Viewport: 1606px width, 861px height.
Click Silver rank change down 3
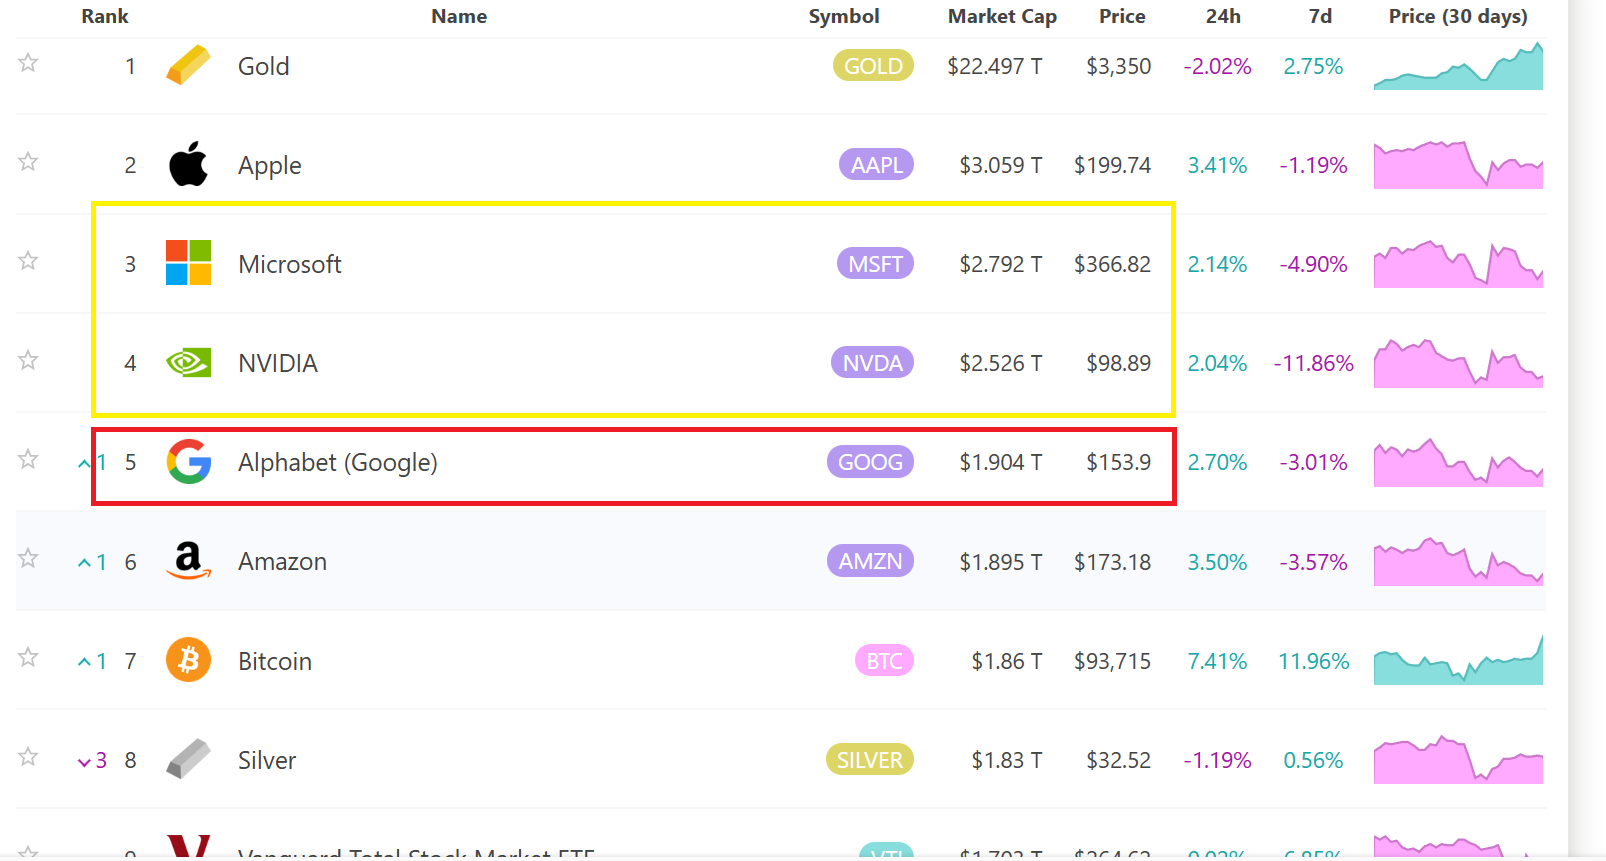(x=92, y=761)
